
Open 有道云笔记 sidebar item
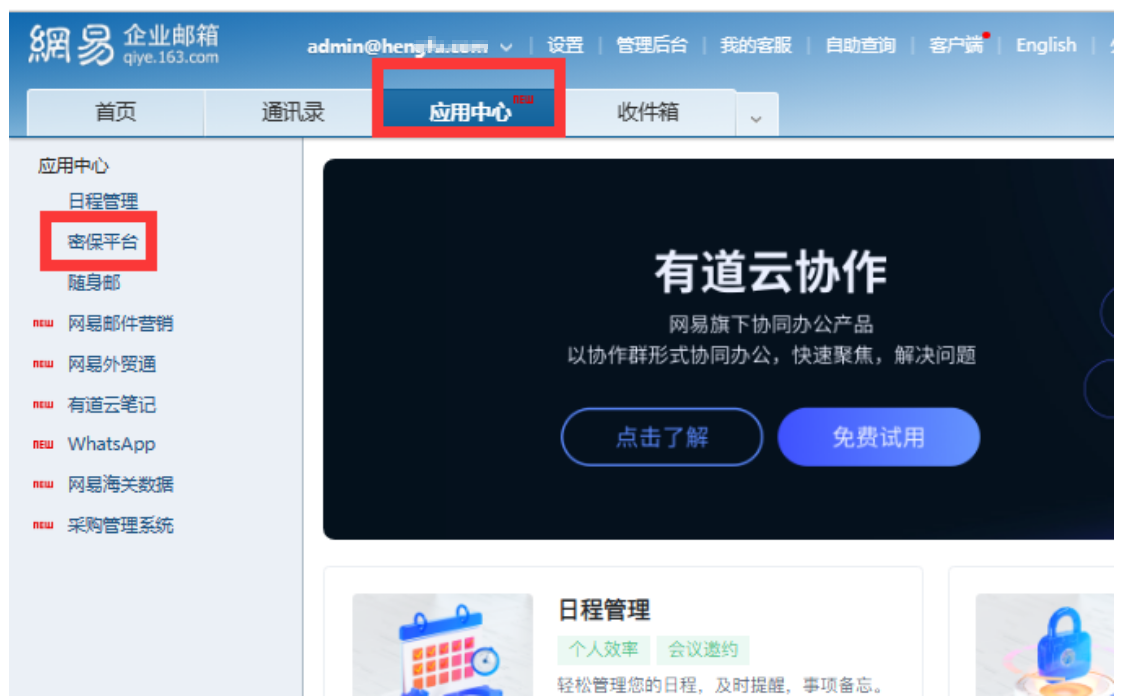(x=112, y=404)
